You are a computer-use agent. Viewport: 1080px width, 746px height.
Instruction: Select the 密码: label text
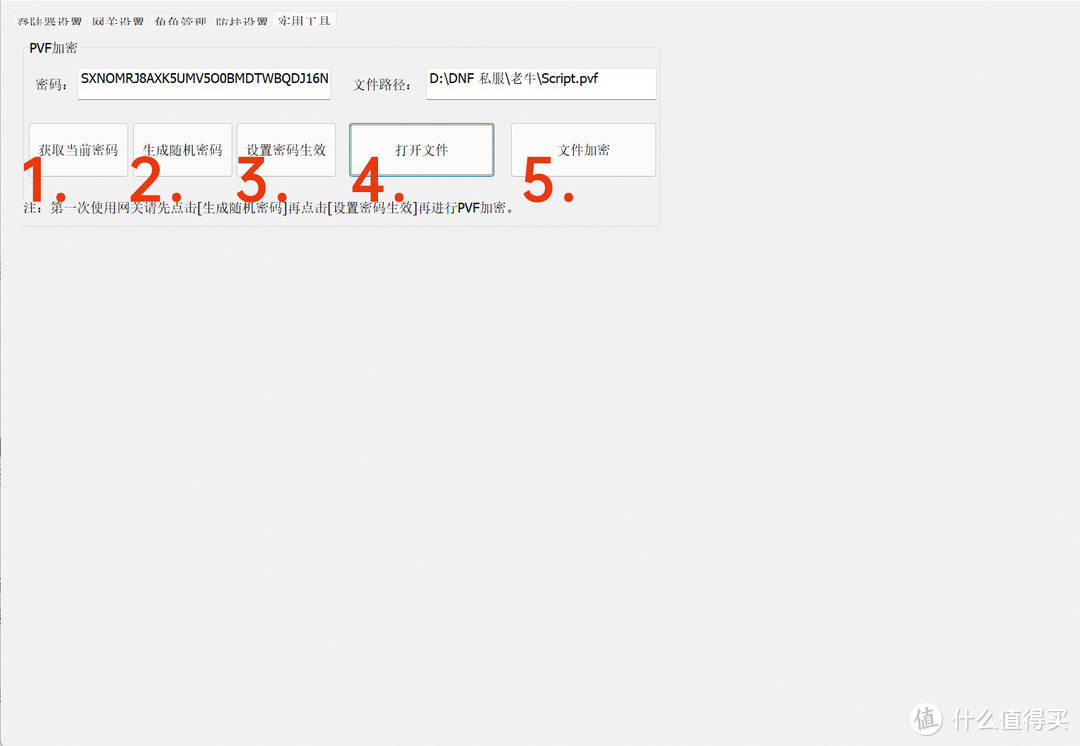pyautogui.click(x=52, y=85)
